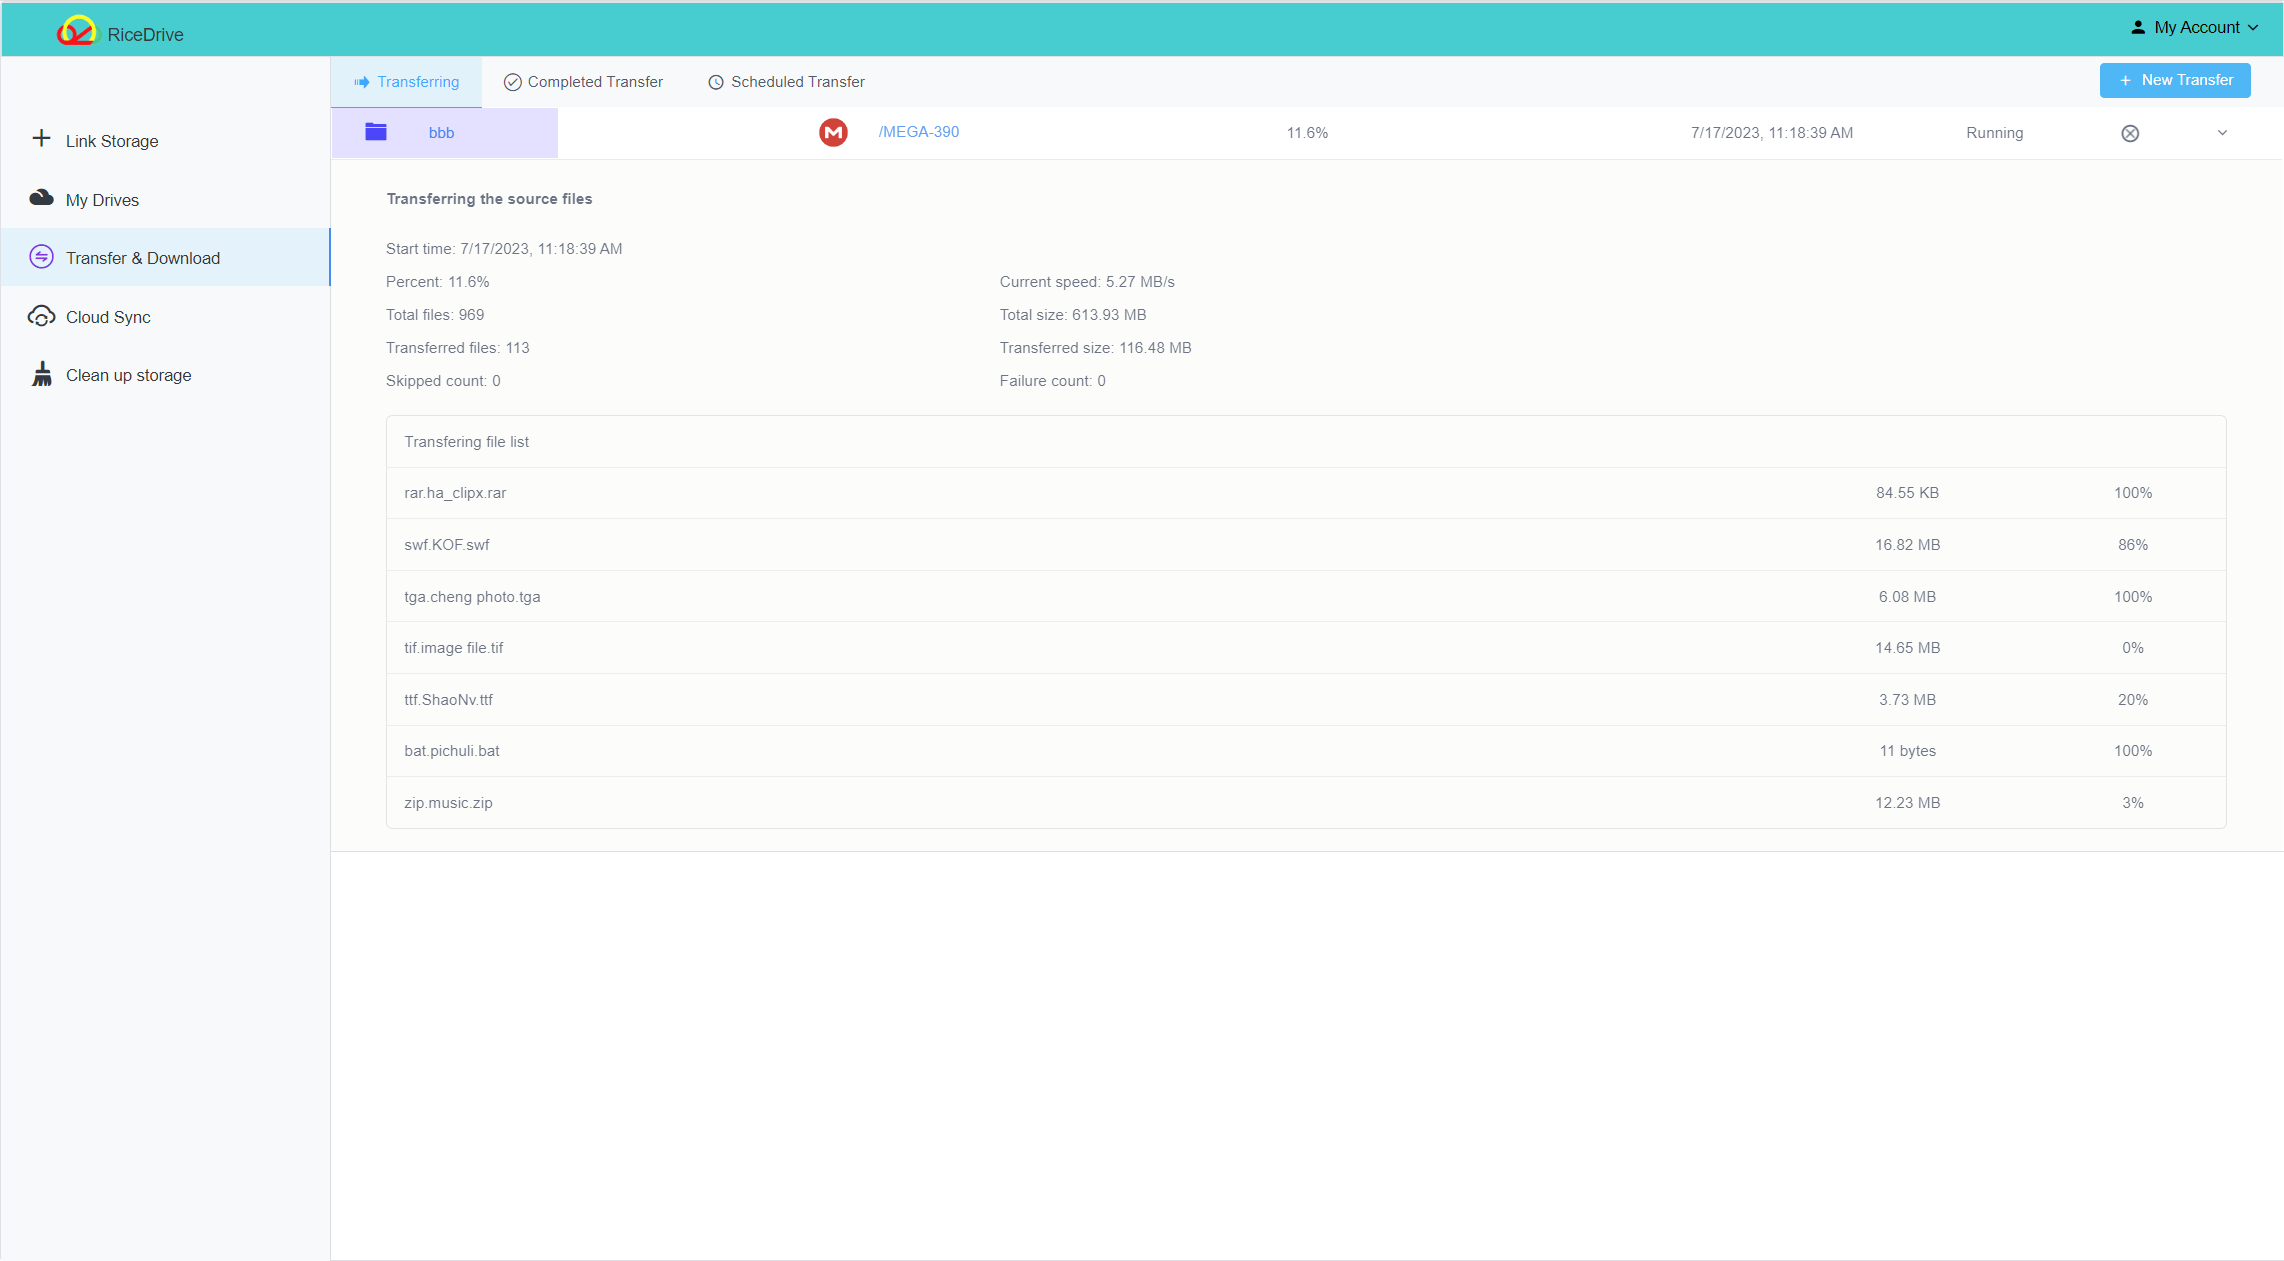Screen dimensions: 2284x1261
Task: Click the dropdown arrow on transfer row
Action: (x=2222, y=132)
